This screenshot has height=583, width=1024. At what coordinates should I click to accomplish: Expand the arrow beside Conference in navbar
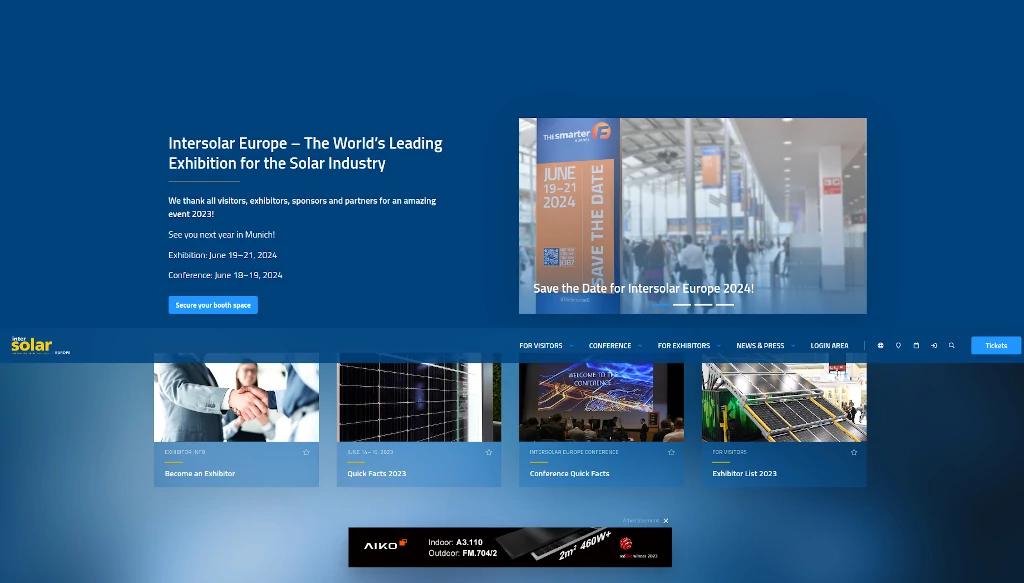click(x=640, y=346)
